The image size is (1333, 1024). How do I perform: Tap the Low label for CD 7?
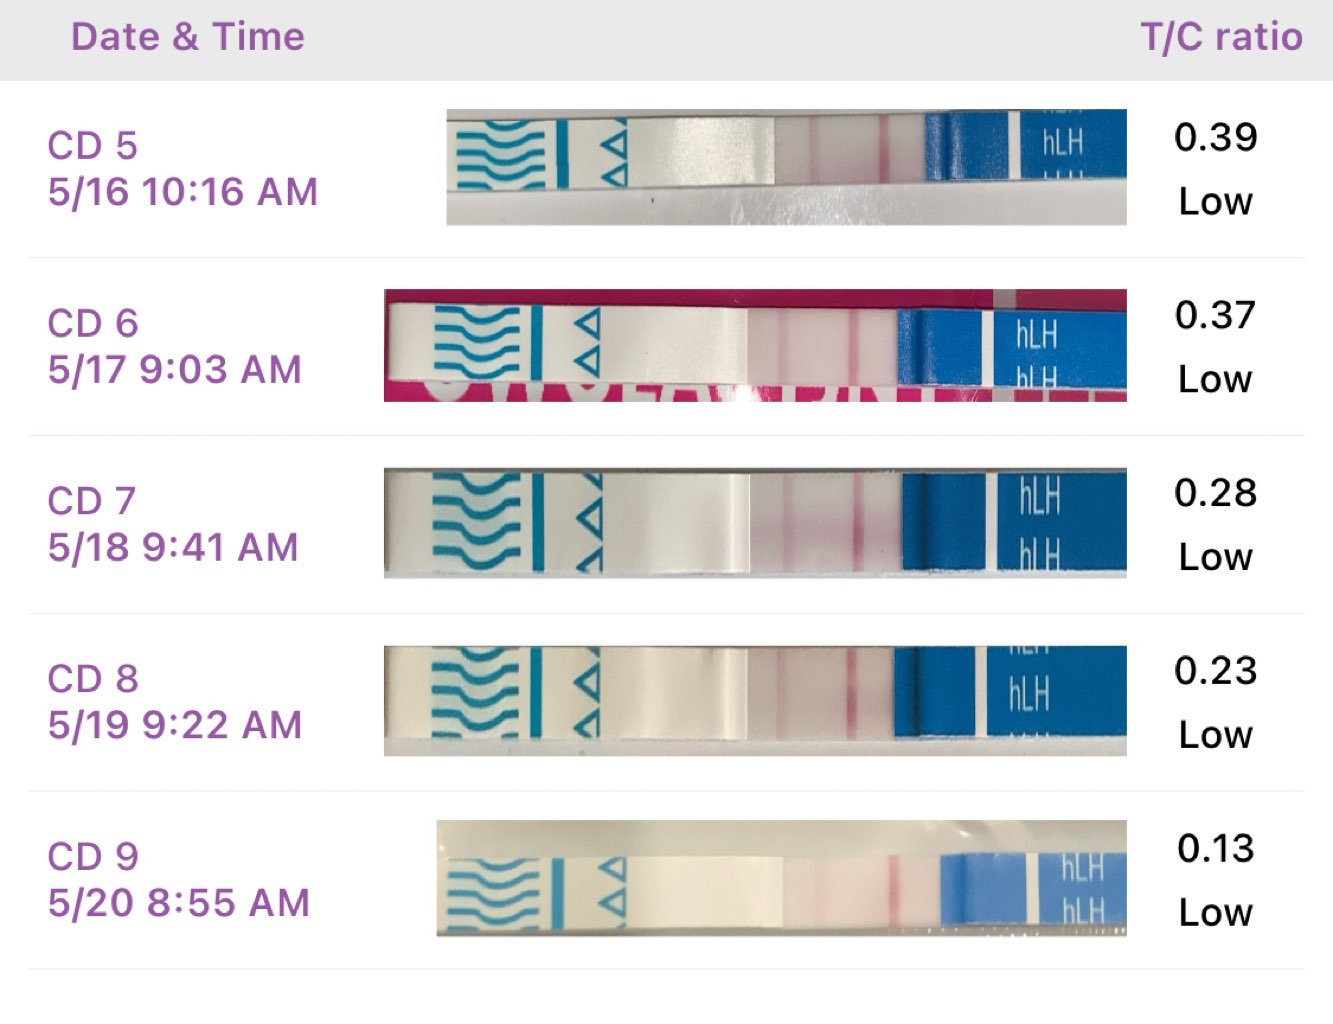1215,557
